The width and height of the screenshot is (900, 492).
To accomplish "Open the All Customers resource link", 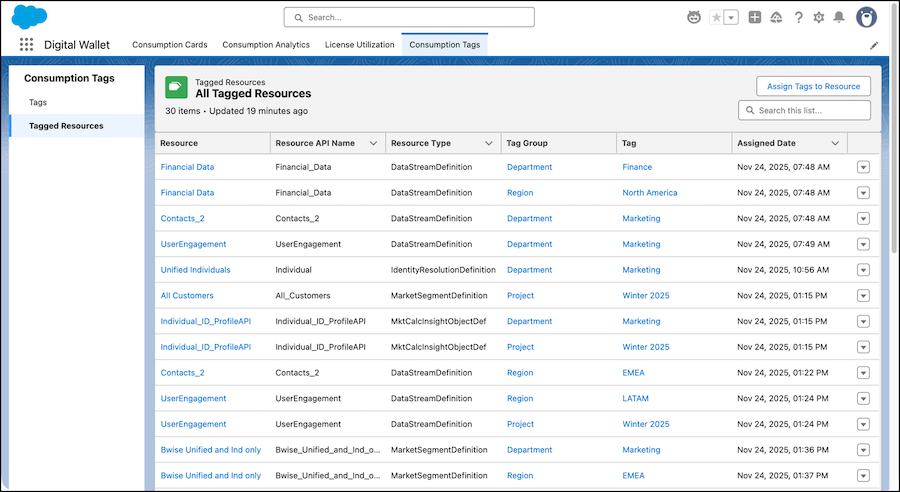I will (187, 296).
